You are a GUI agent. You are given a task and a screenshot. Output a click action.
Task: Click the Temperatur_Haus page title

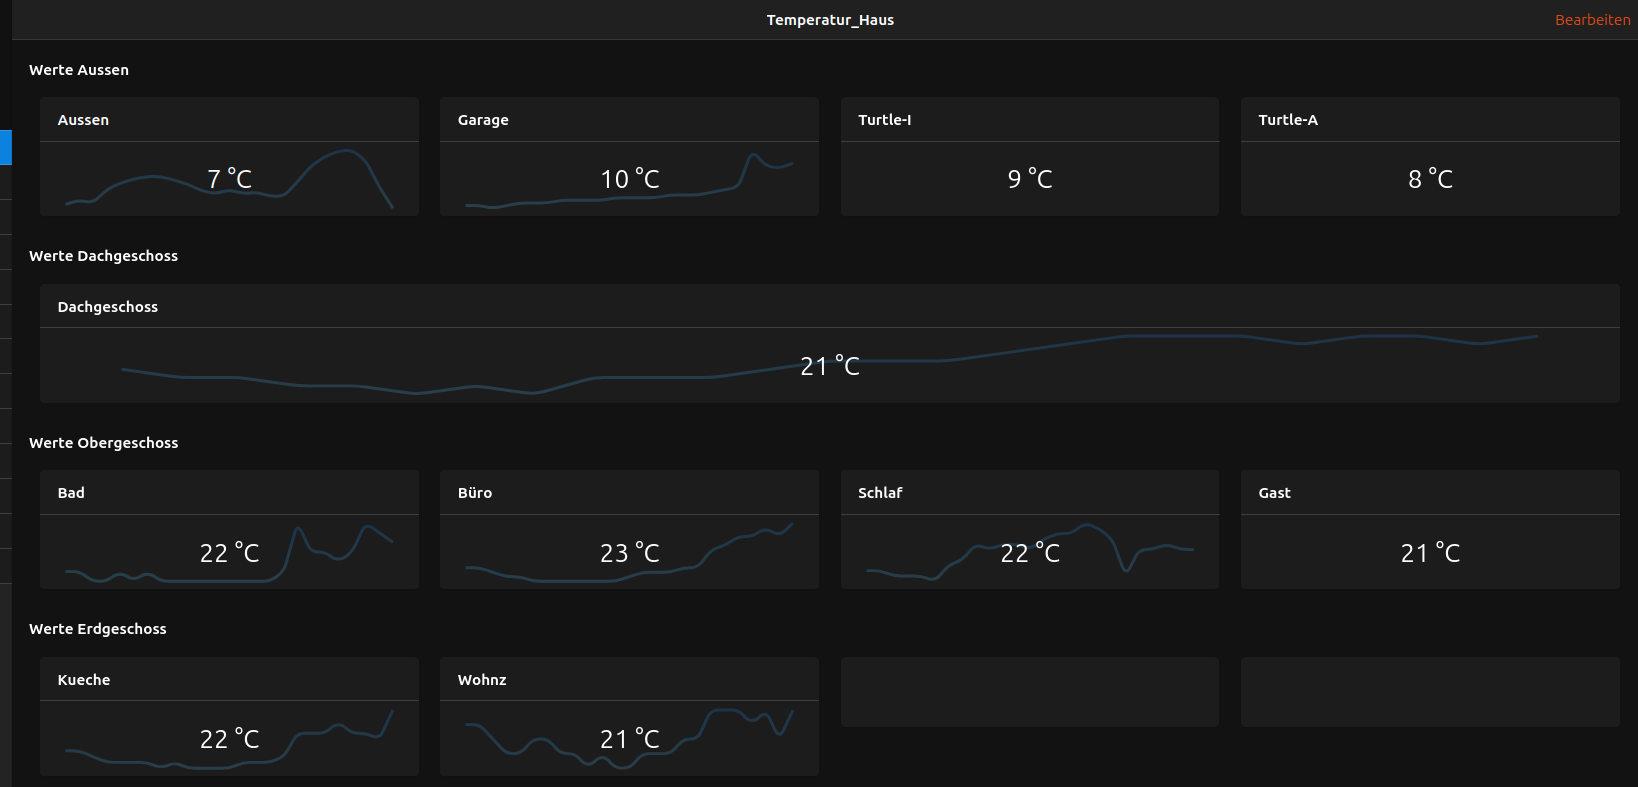[x=830, y=20]
